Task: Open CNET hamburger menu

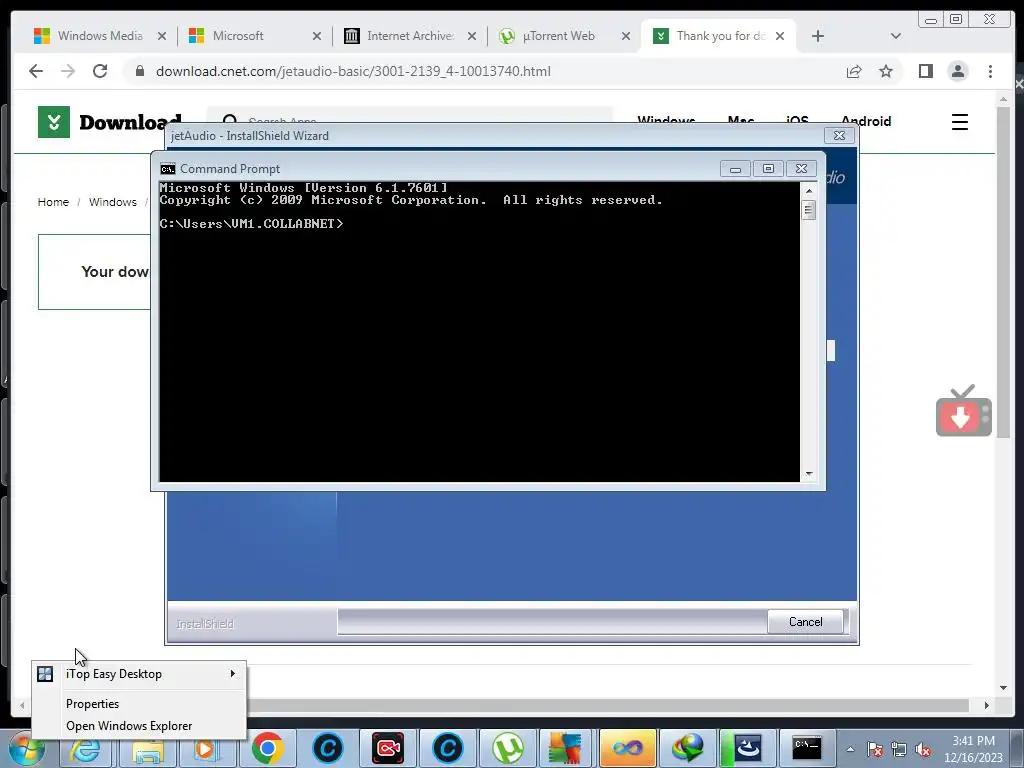Action: tap(959, 122)
